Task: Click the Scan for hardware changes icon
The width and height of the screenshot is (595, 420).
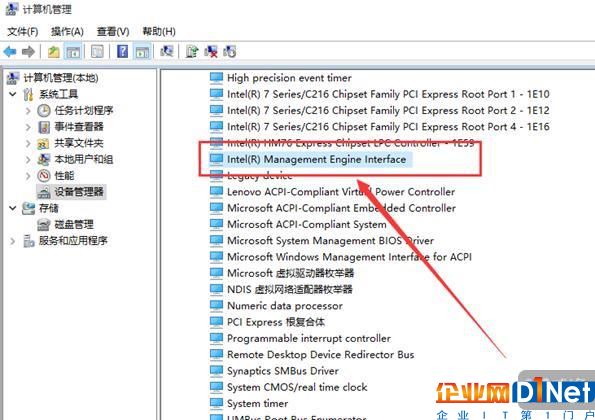Action: pyautogui.click(x=167, y=51)
